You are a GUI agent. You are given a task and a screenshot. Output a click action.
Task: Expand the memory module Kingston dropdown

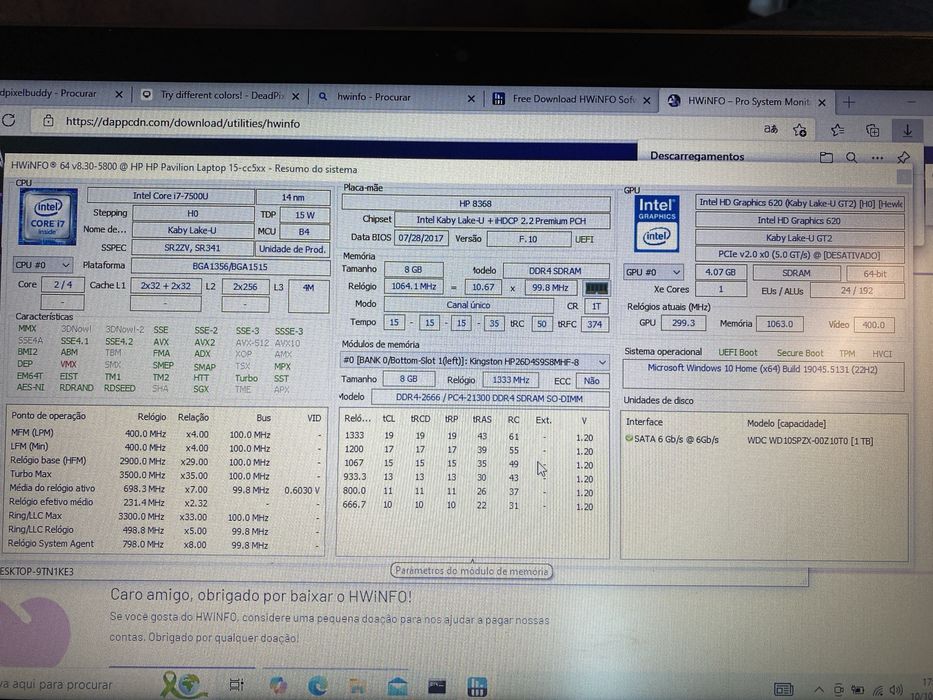(474, 361)
